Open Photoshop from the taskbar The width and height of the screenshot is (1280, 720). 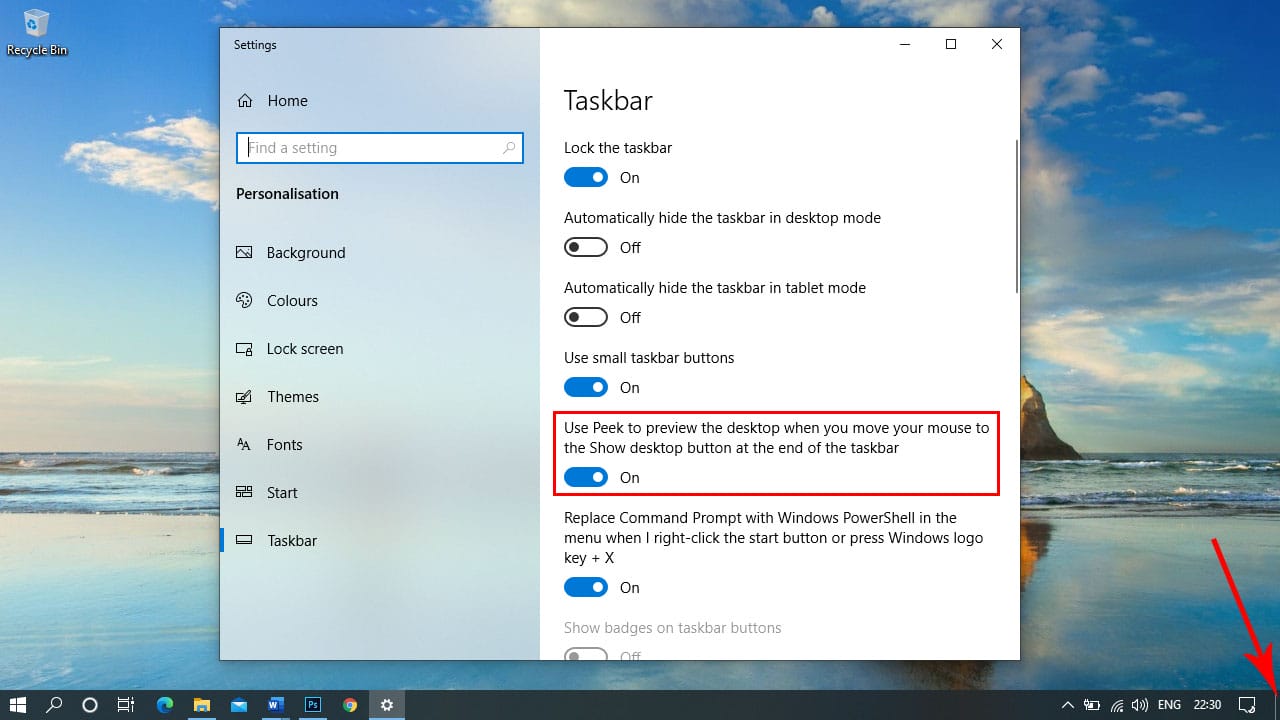[x=312, y=705]
